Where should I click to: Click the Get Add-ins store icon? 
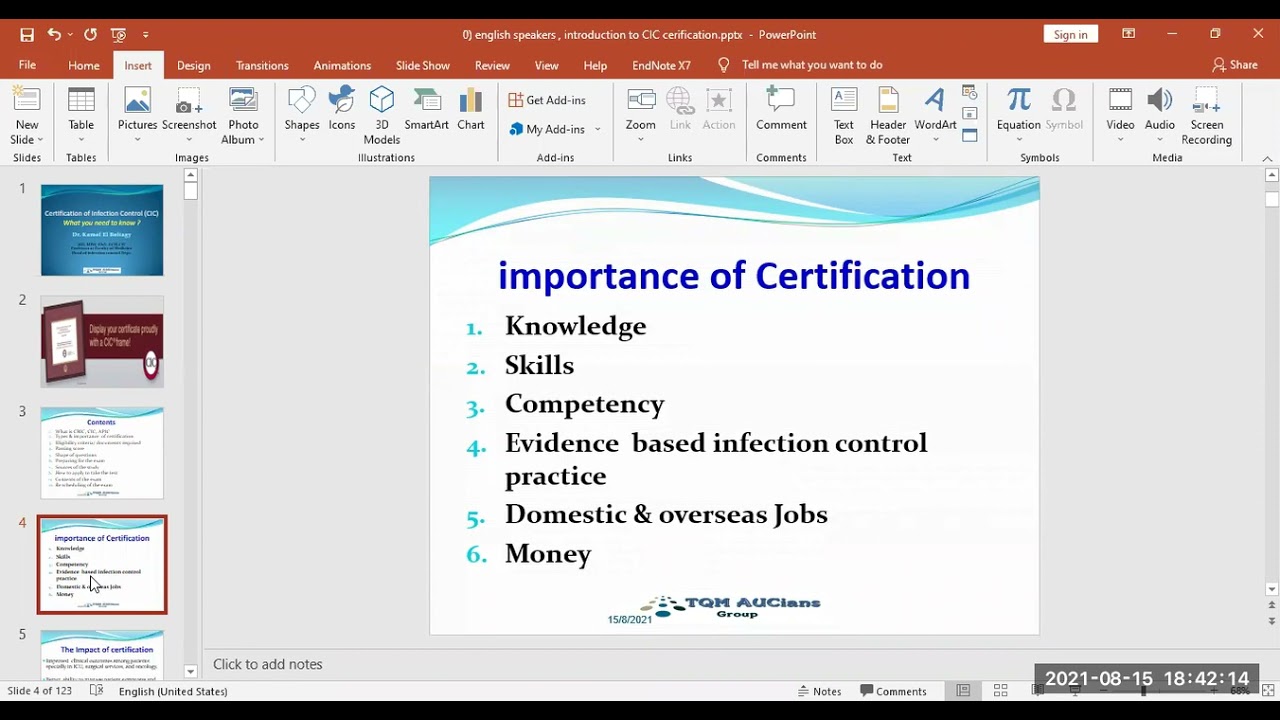coord(516,100)
